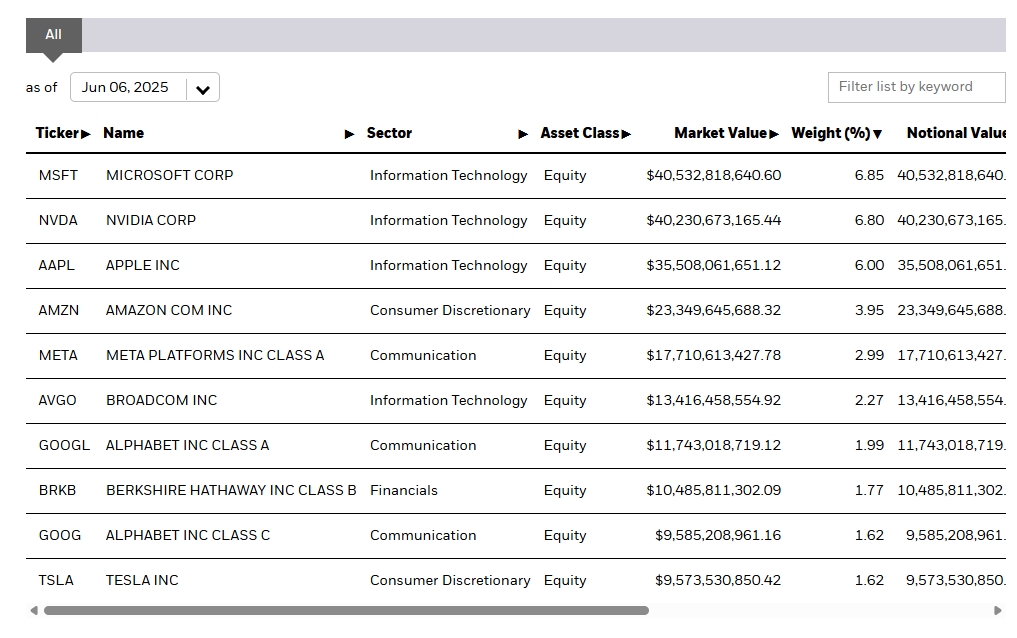Select the All tab
The image size is (1017, 638).
coord(54,35)
